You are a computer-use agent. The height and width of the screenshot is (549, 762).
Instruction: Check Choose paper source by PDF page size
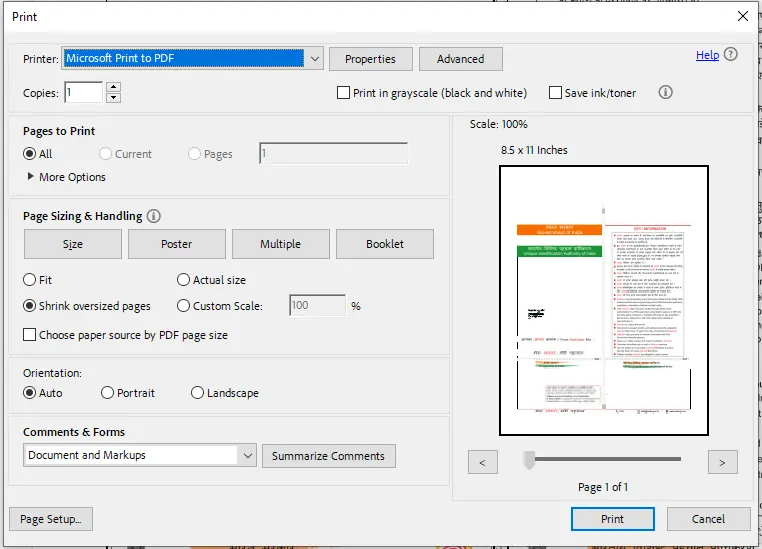pos(30,335)
